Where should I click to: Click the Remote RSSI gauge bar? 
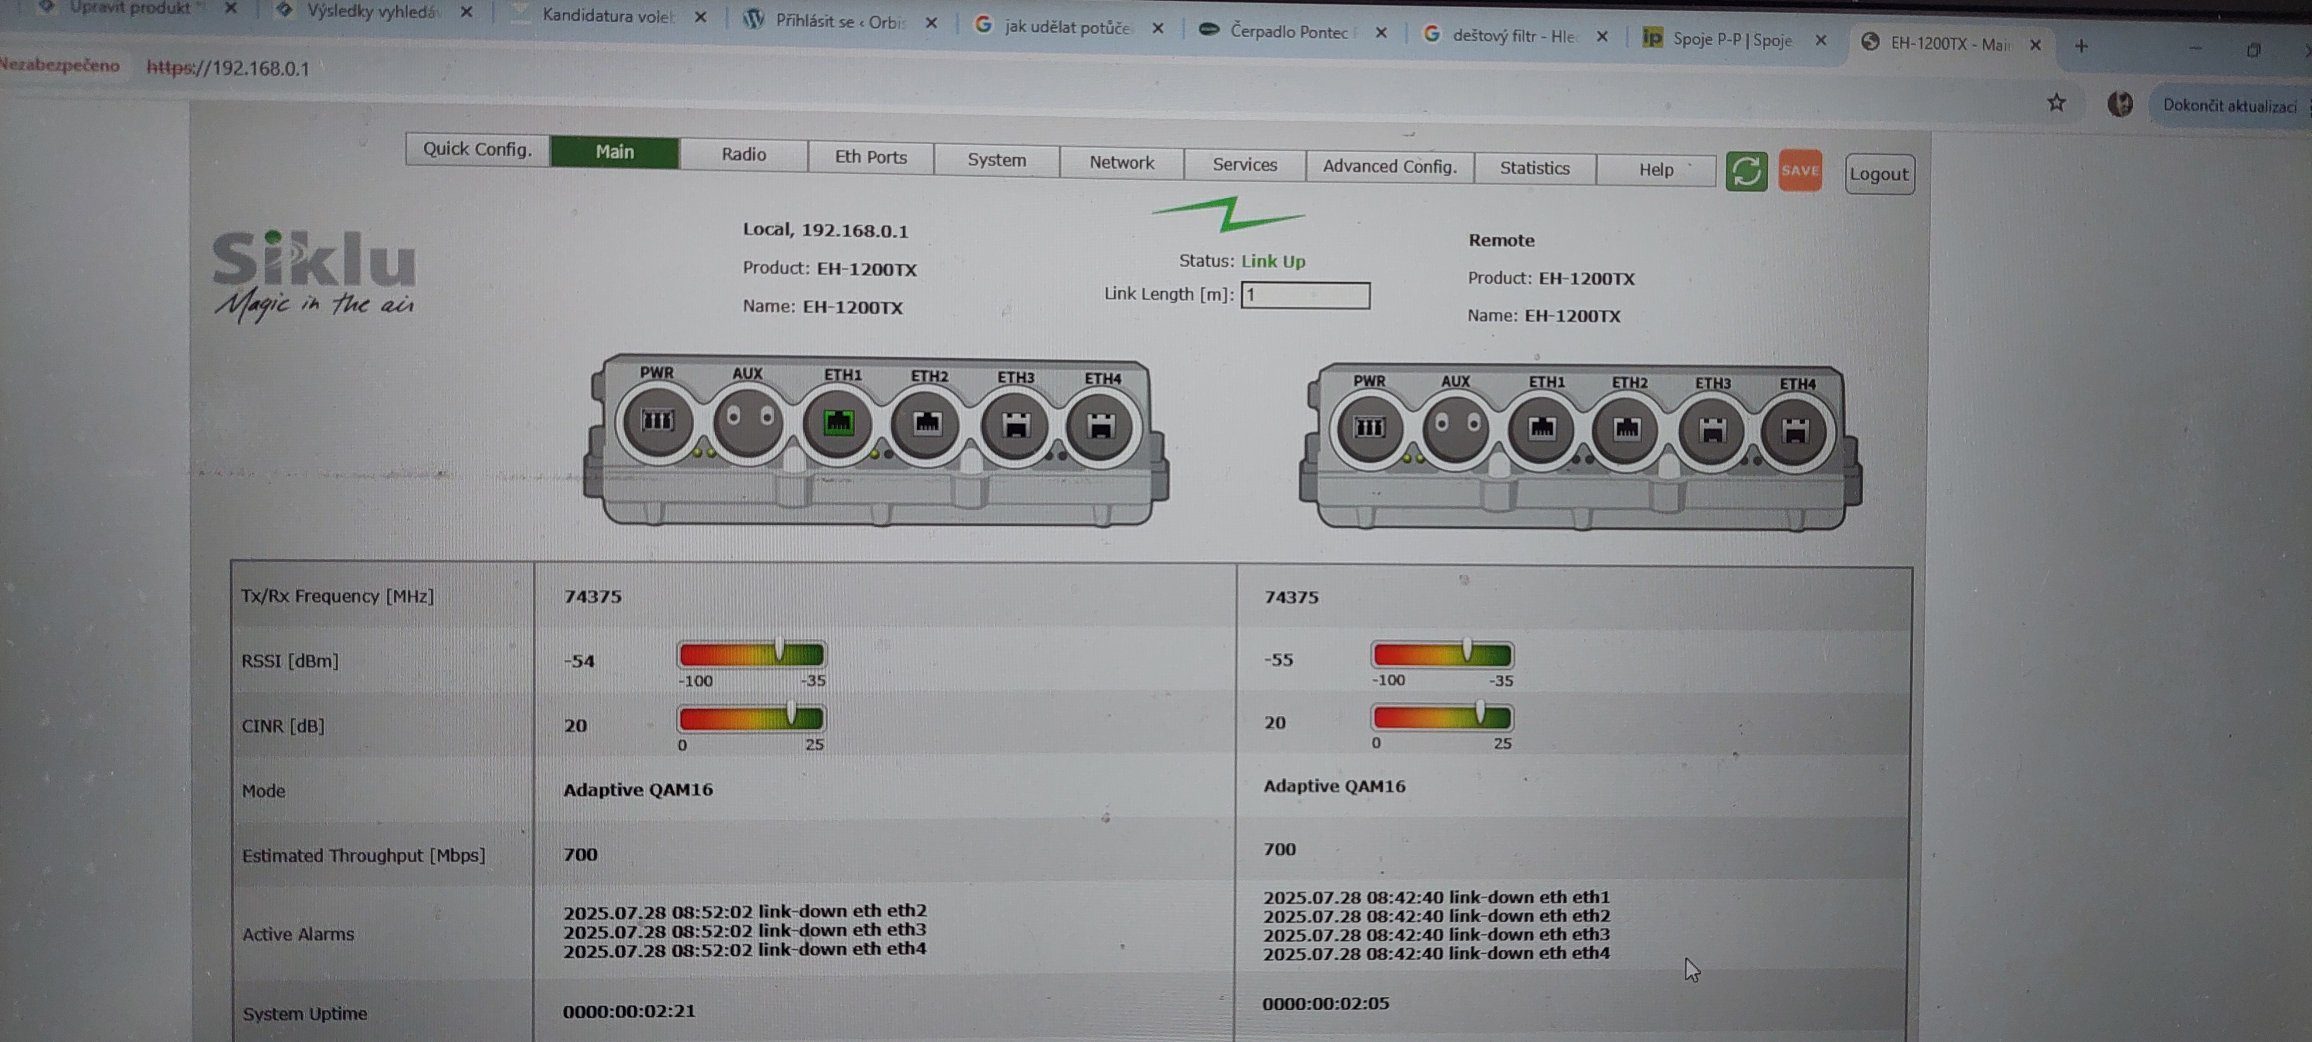click(x=1442, y=655)
